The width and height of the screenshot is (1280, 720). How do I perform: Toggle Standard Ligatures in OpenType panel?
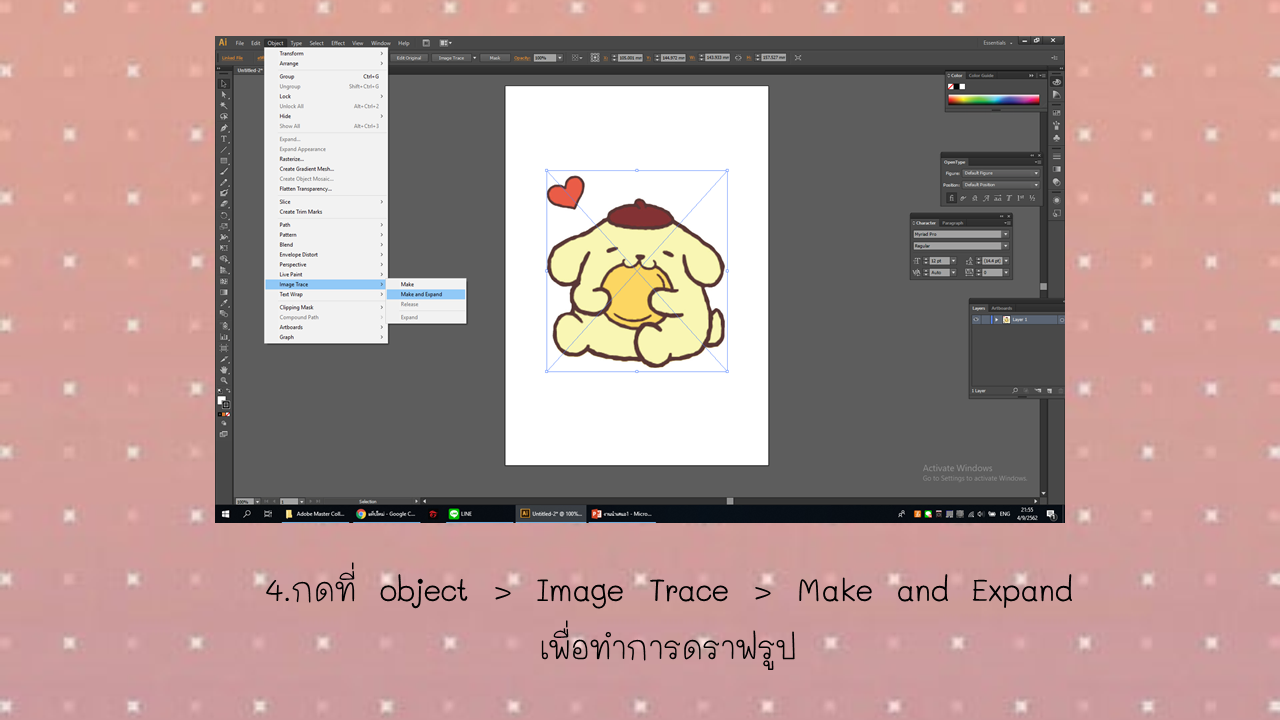(951, 198)
